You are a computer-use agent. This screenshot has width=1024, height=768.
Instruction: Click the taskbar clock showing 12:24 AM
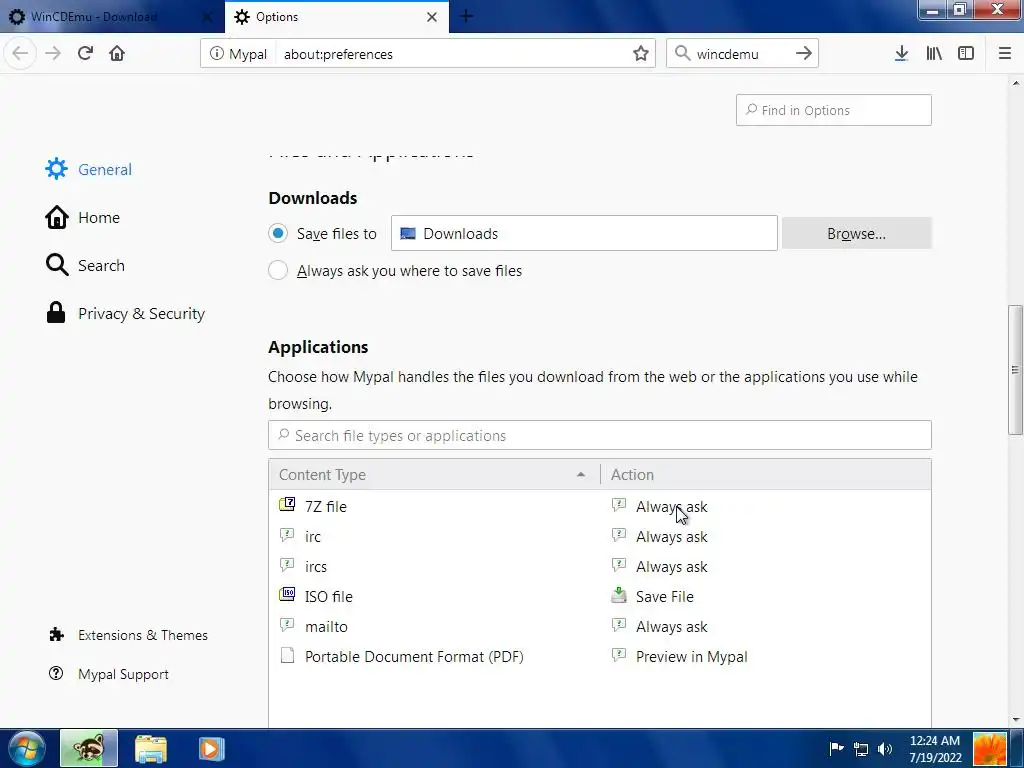point(935,748)
